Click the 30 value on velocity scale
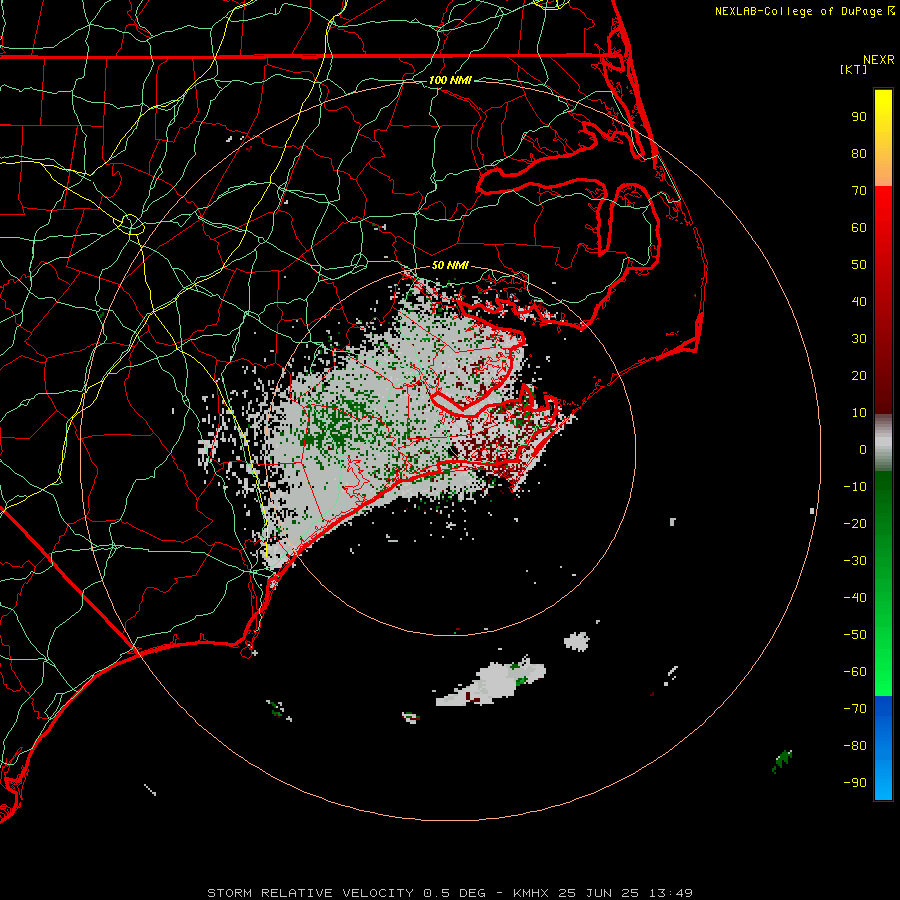Screen dimensions: 900x900 859,339
